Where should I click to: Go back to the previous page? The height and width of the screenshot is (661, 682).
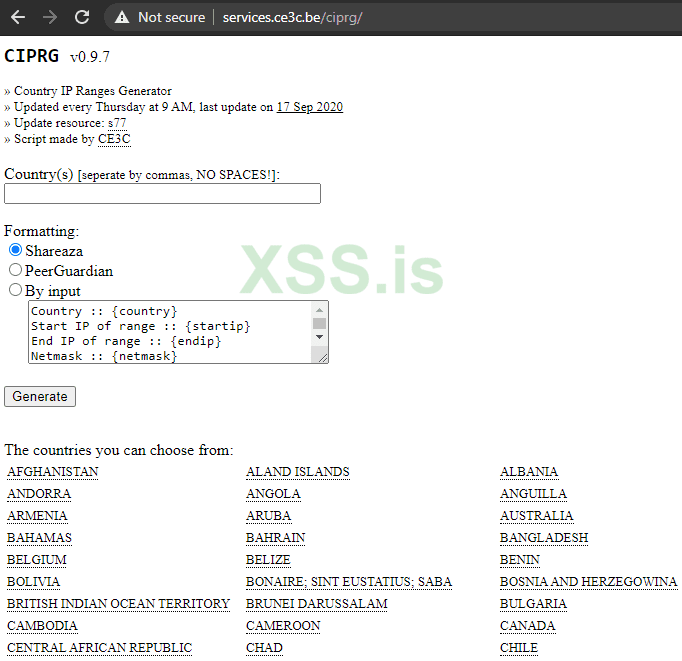18,17
